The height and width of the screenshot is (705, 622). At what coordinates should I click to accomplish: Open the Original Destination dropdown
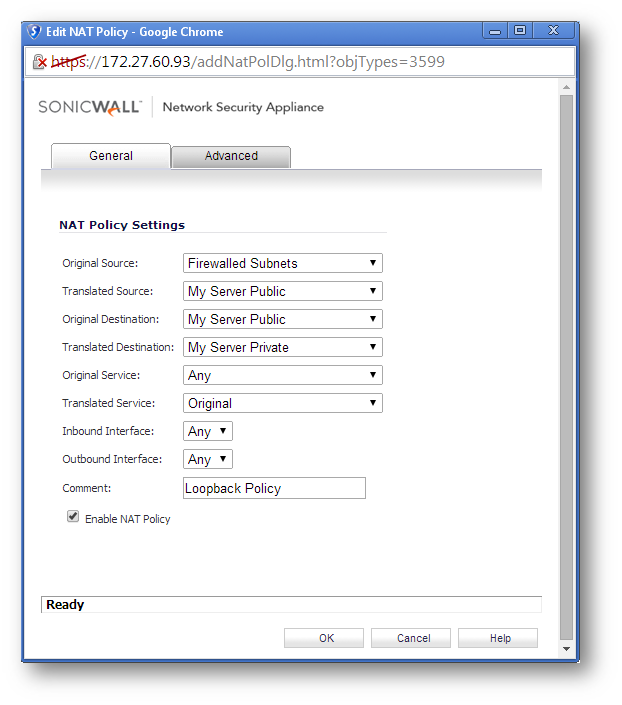click(283, 320)
